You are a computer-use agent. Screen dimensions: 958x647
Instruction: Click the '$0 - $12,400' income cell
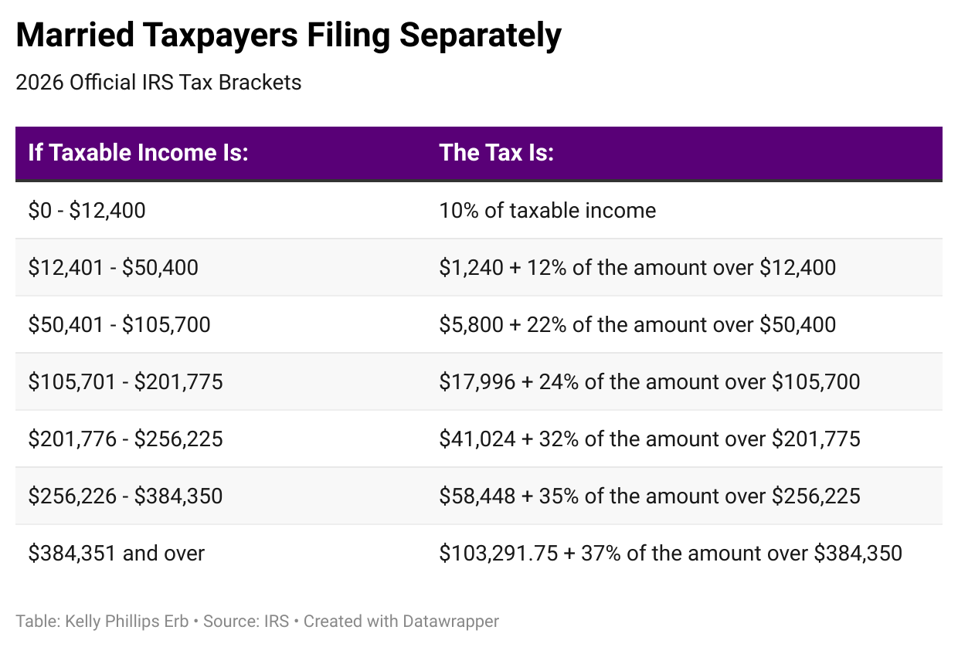tap(87, 210)
